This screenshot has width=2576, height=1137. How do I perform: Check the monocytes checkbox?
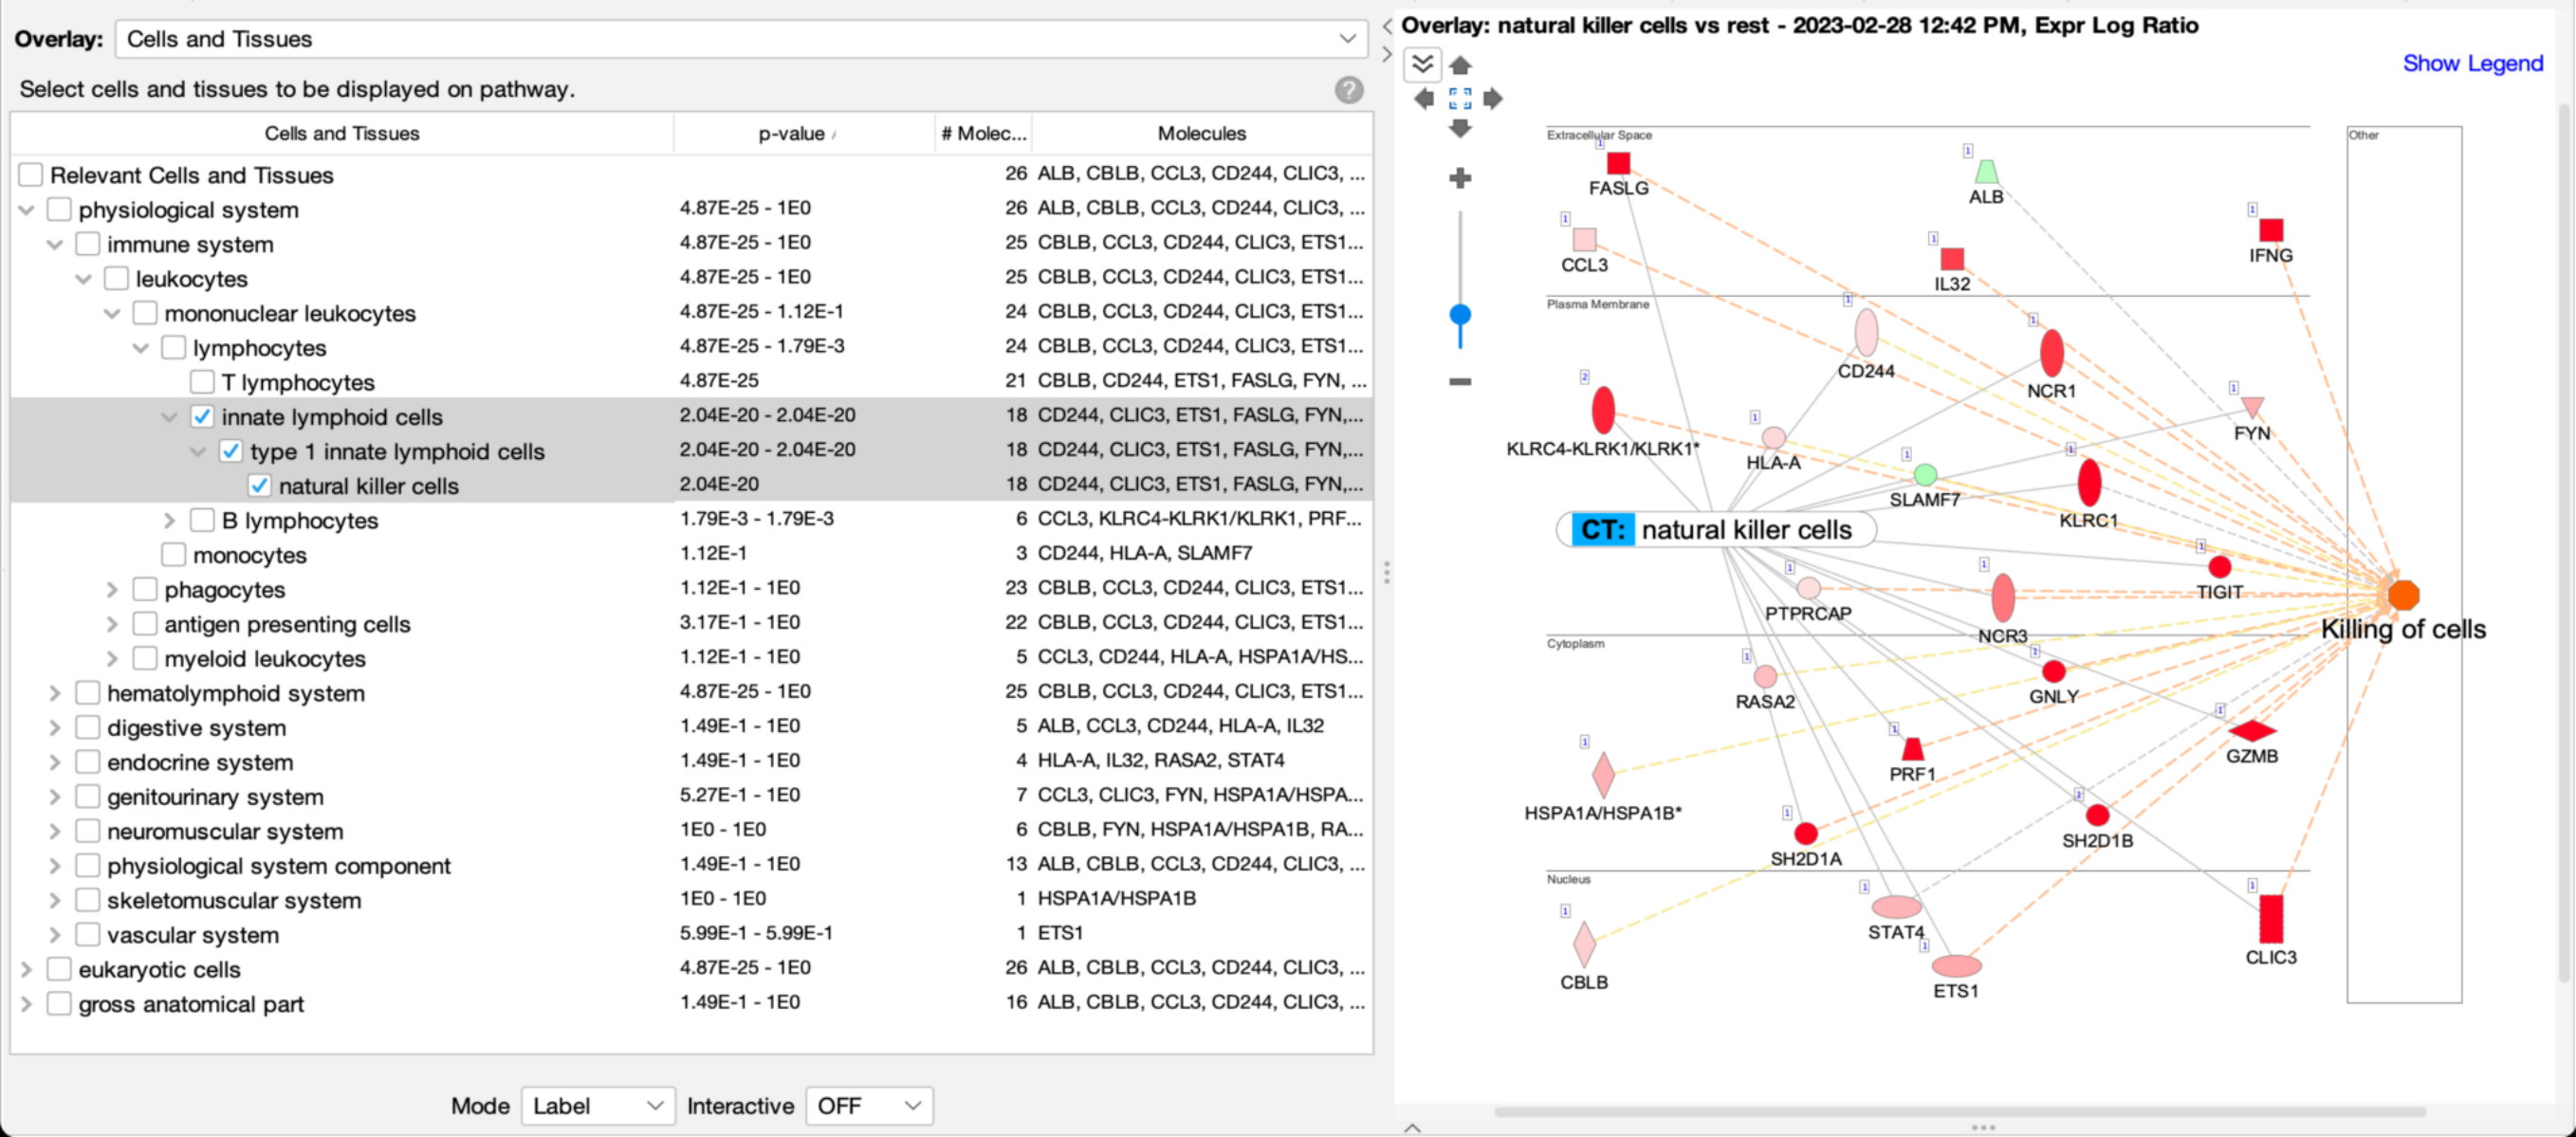pyautogui.click(x=173, y=555)
